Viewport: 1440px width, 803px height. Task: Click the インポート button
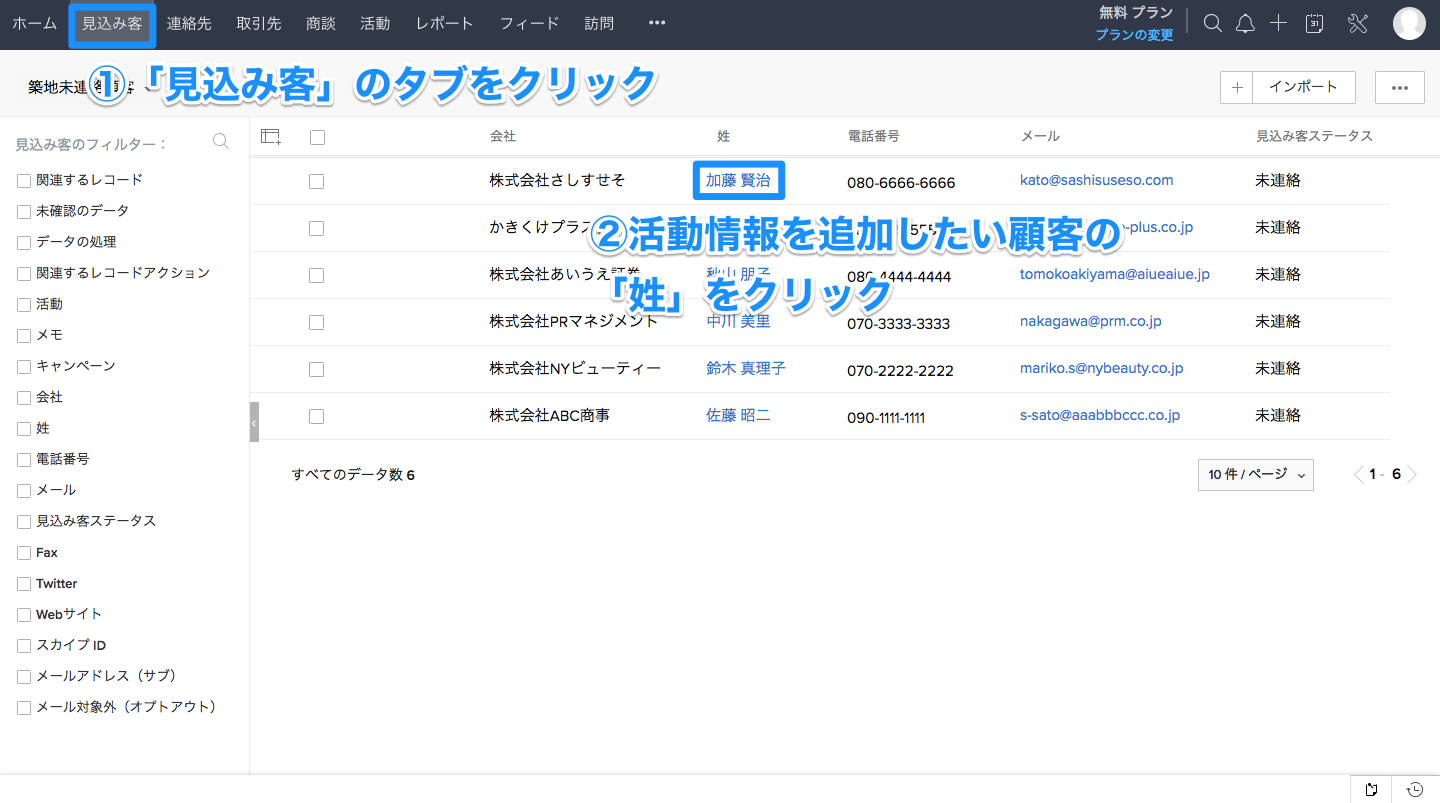pyautogui.click(x=1303, y=87)
